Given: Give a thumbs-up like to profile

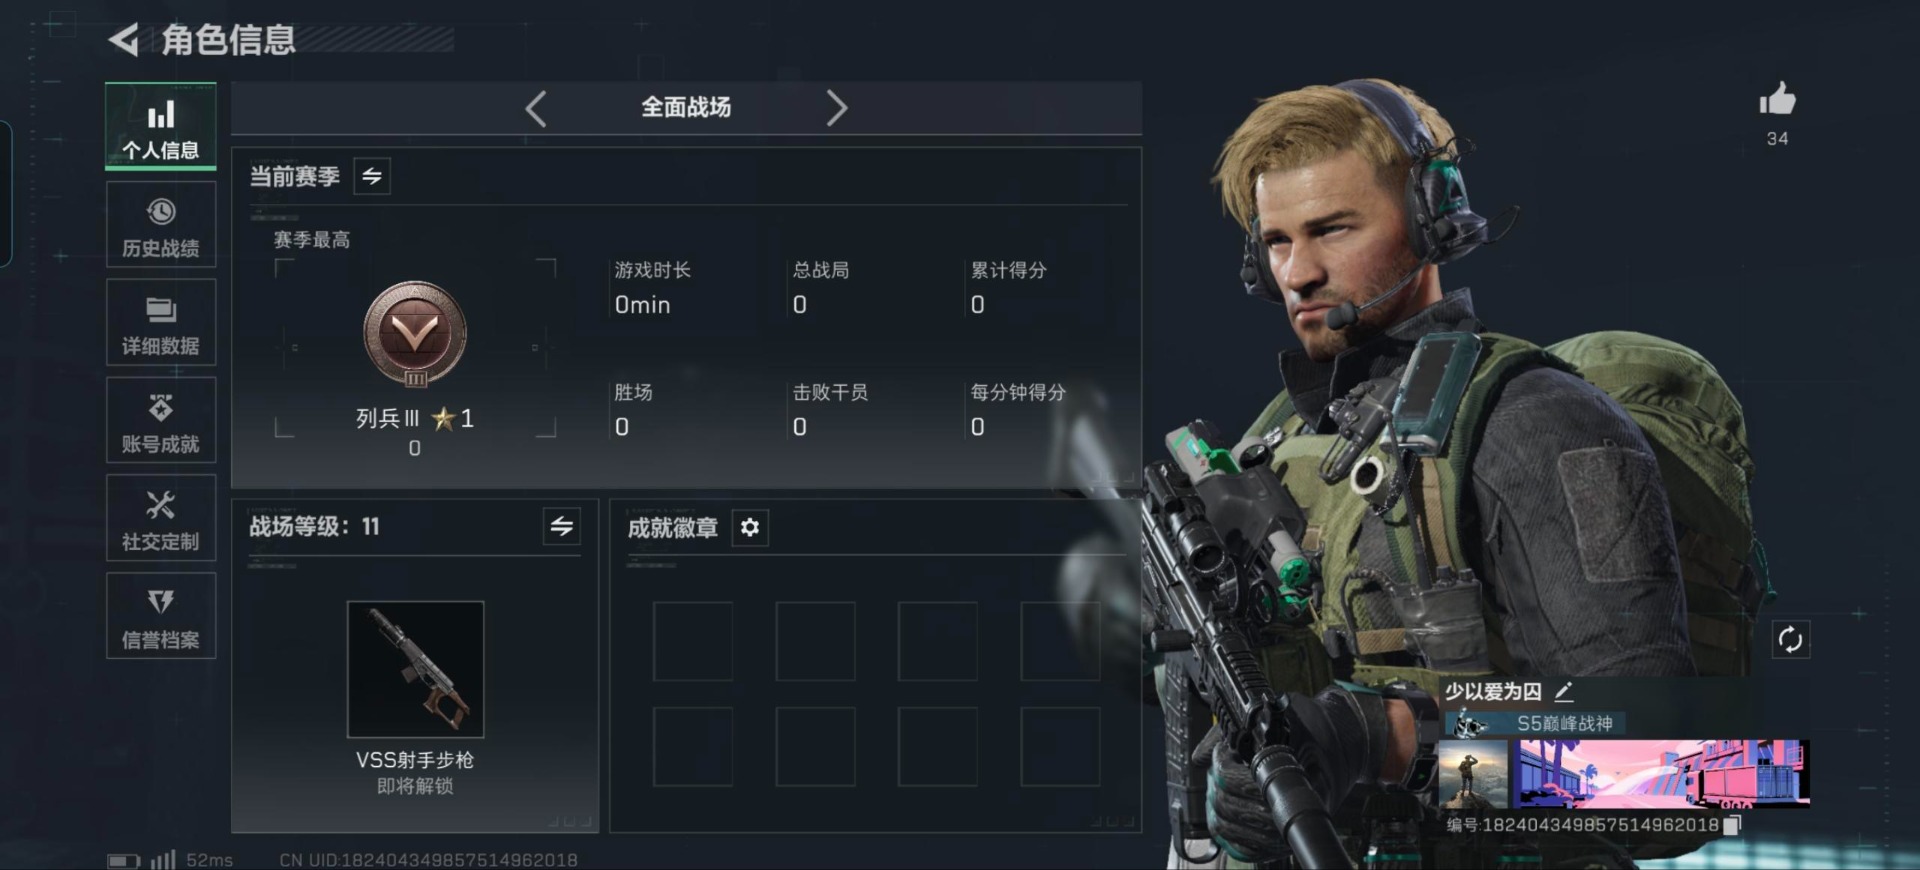Looking at the screenshot, I should point(1777,100).
